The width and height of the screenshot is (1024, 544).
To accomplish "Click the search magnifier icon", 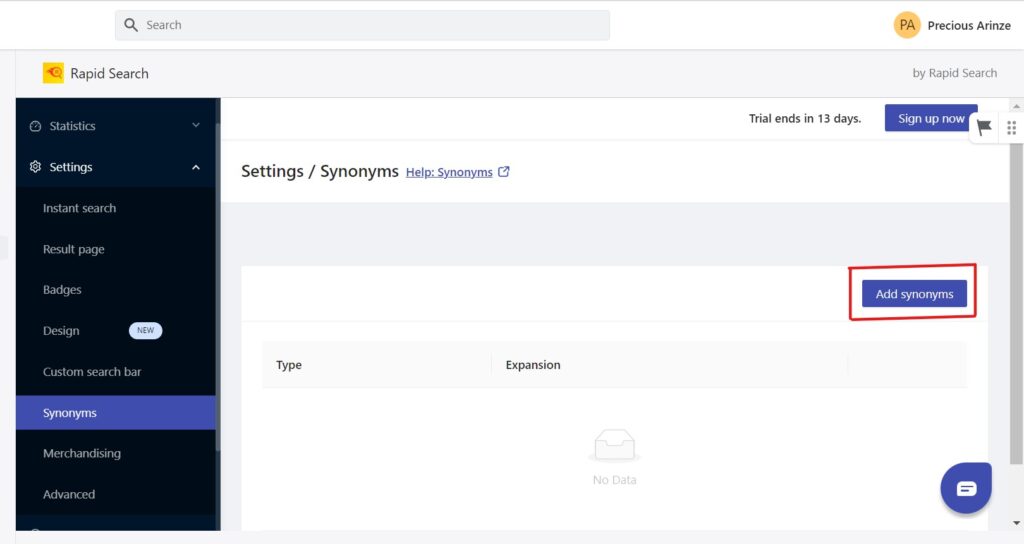I will pos(131,25).
